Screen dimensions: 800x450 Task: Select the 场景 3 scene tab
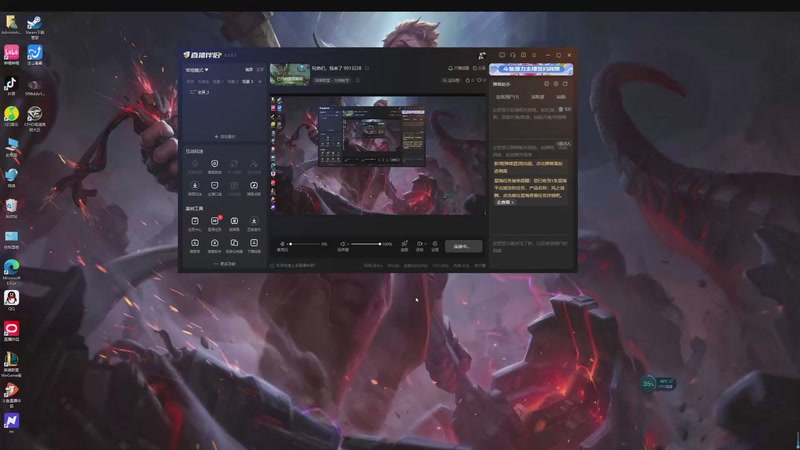click(x=247, y=82)
